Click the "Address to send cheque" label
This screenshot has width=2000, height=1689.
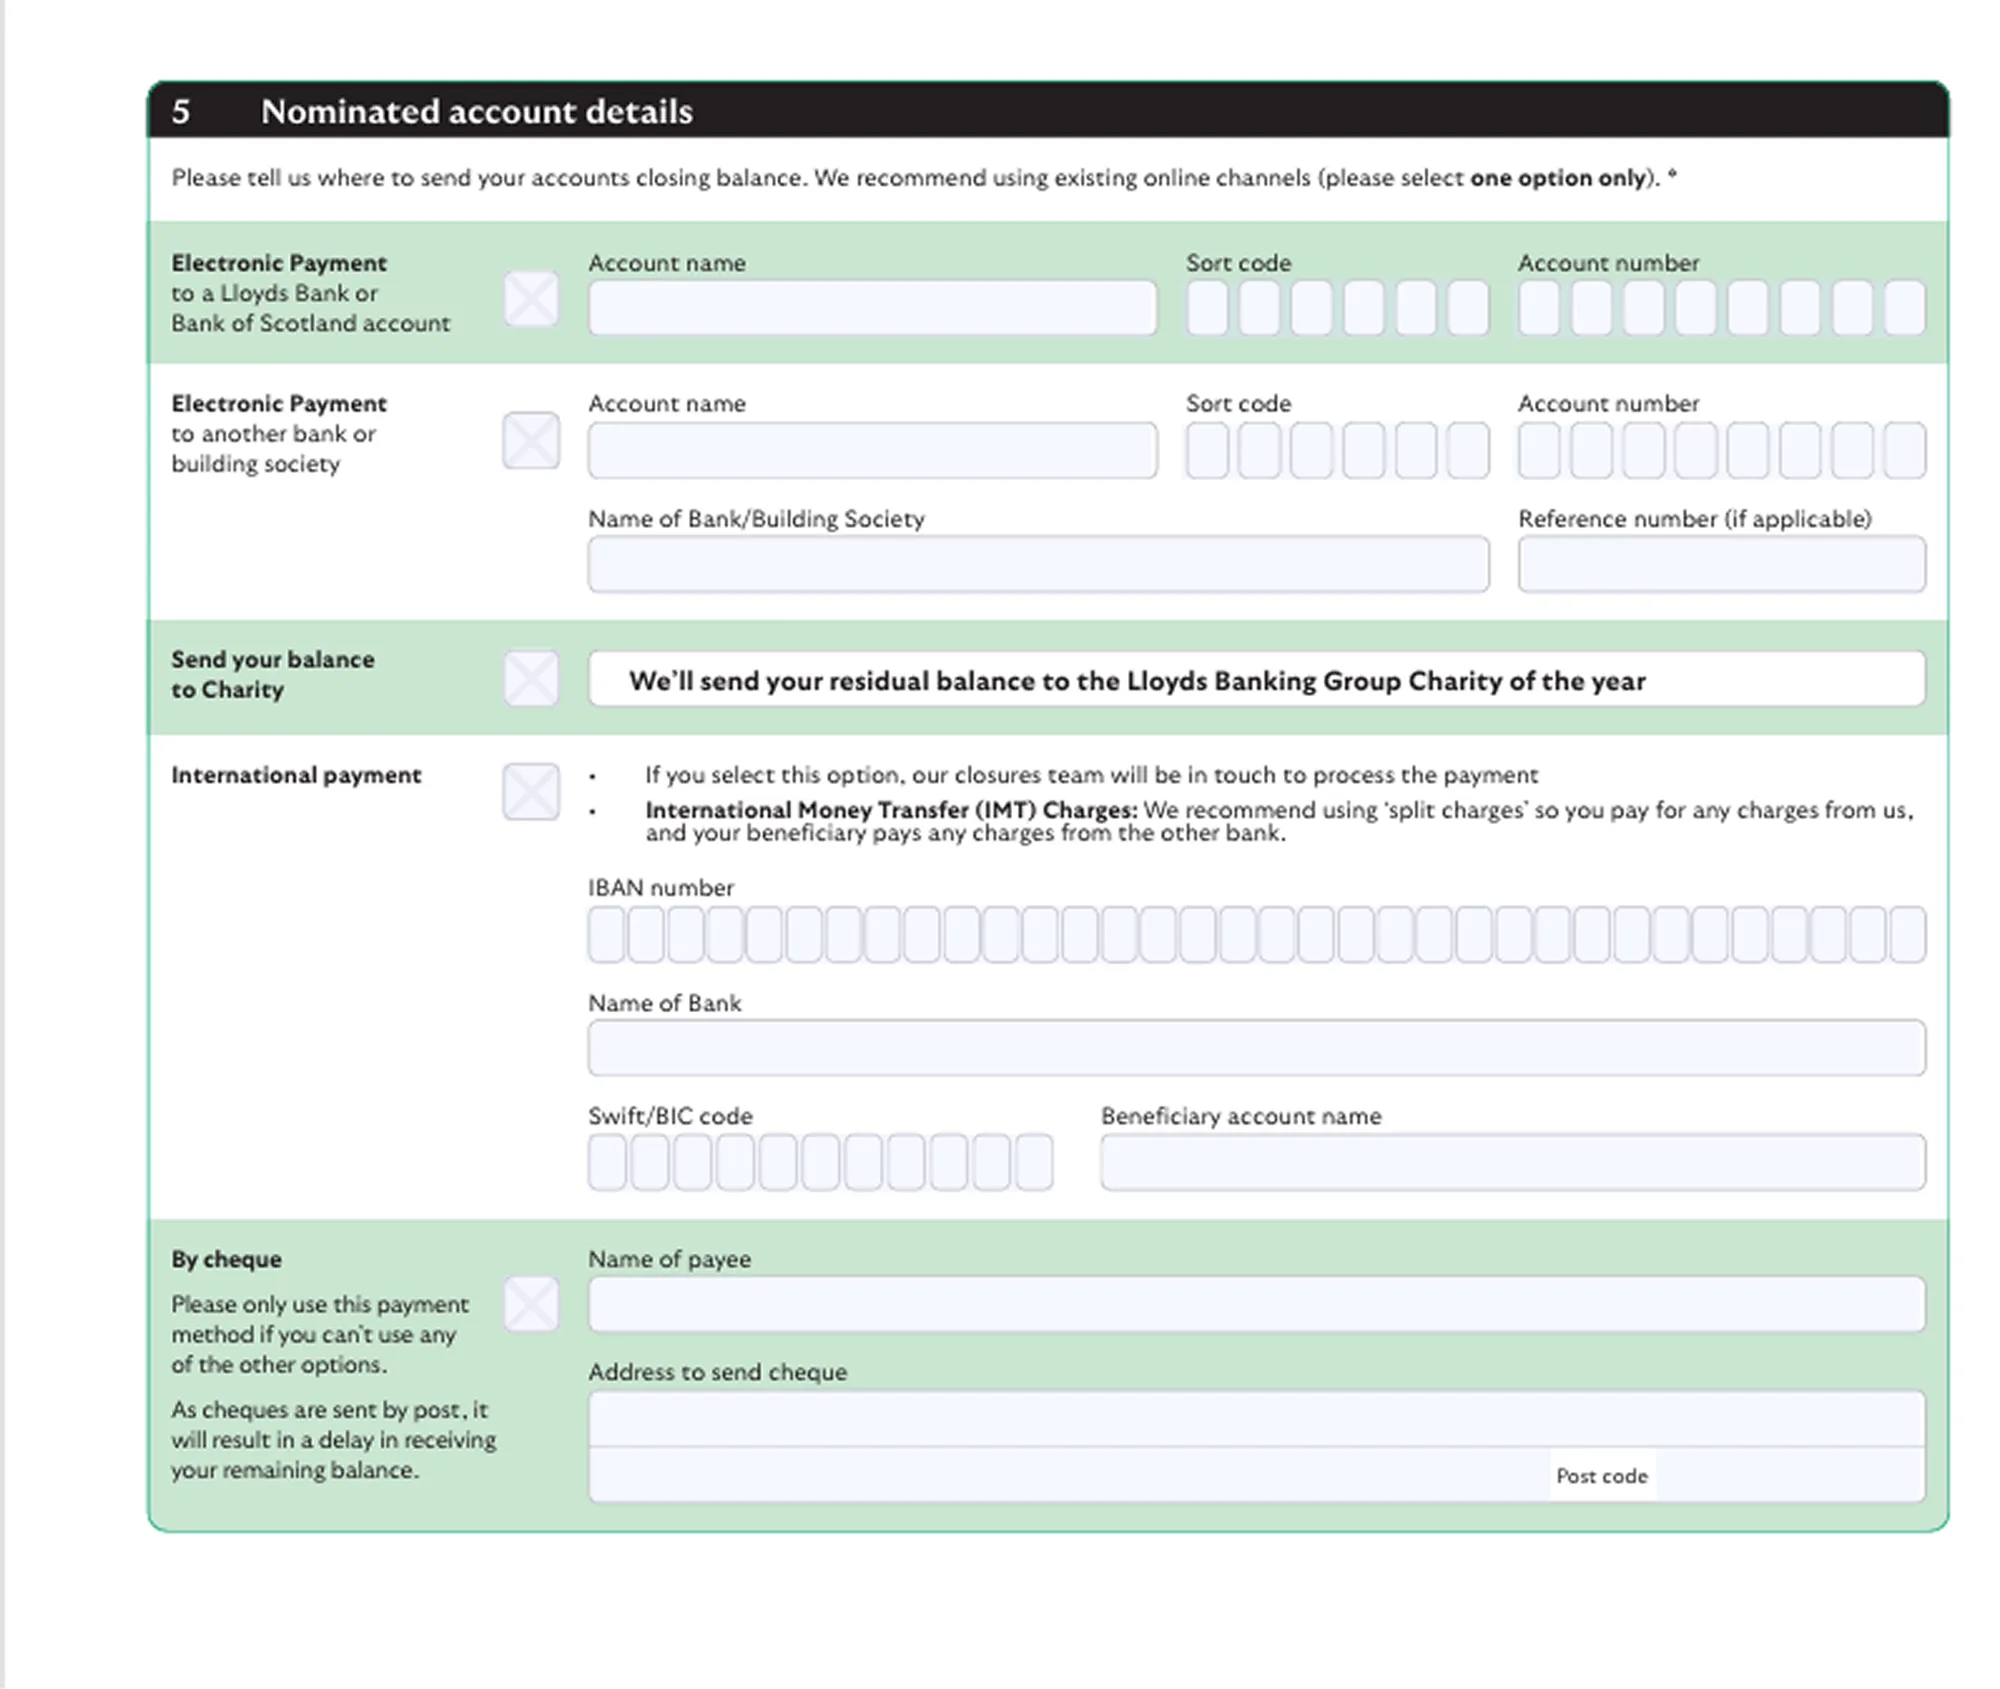[x=717, y=1372]
